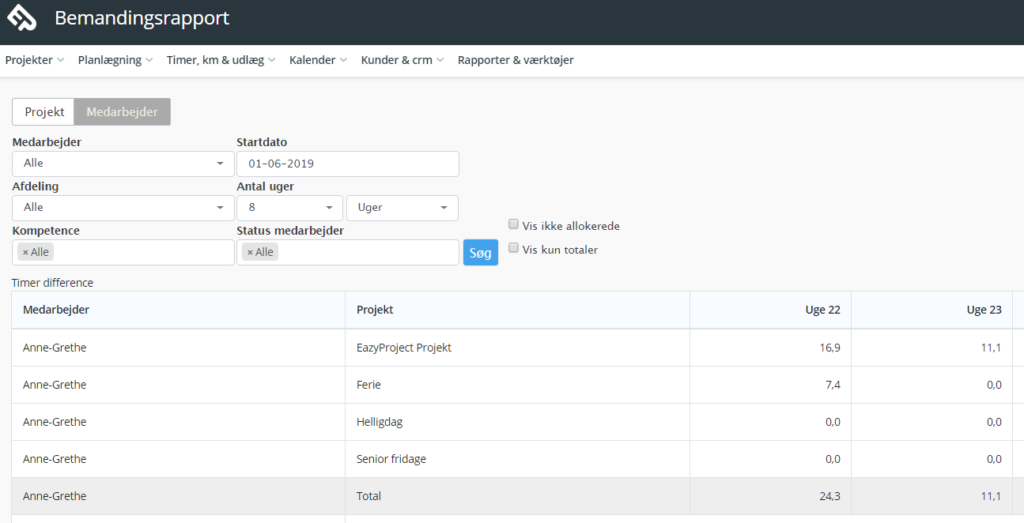1024x523 pixels.
Task: Click the 24,3 total for Uge 22
Action: click(x=830, y=496)
